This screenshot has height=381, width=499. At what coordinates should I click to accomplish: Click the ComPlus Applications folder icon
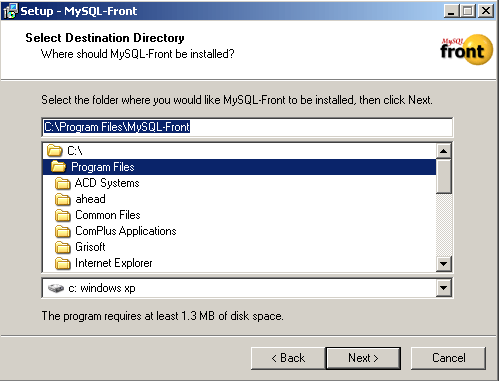(x=63, y=231)
